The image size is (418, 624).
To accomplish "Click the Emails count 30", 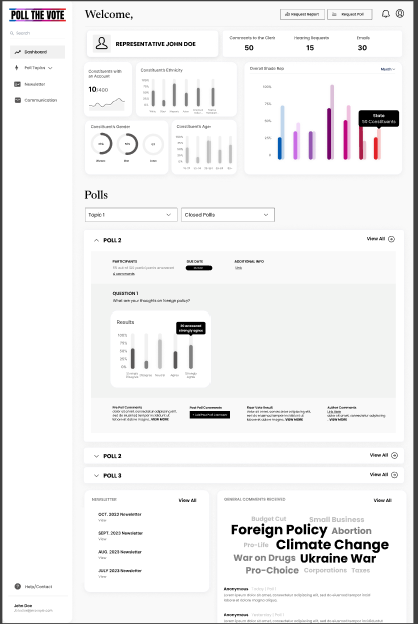I will [x=362, y=48].
